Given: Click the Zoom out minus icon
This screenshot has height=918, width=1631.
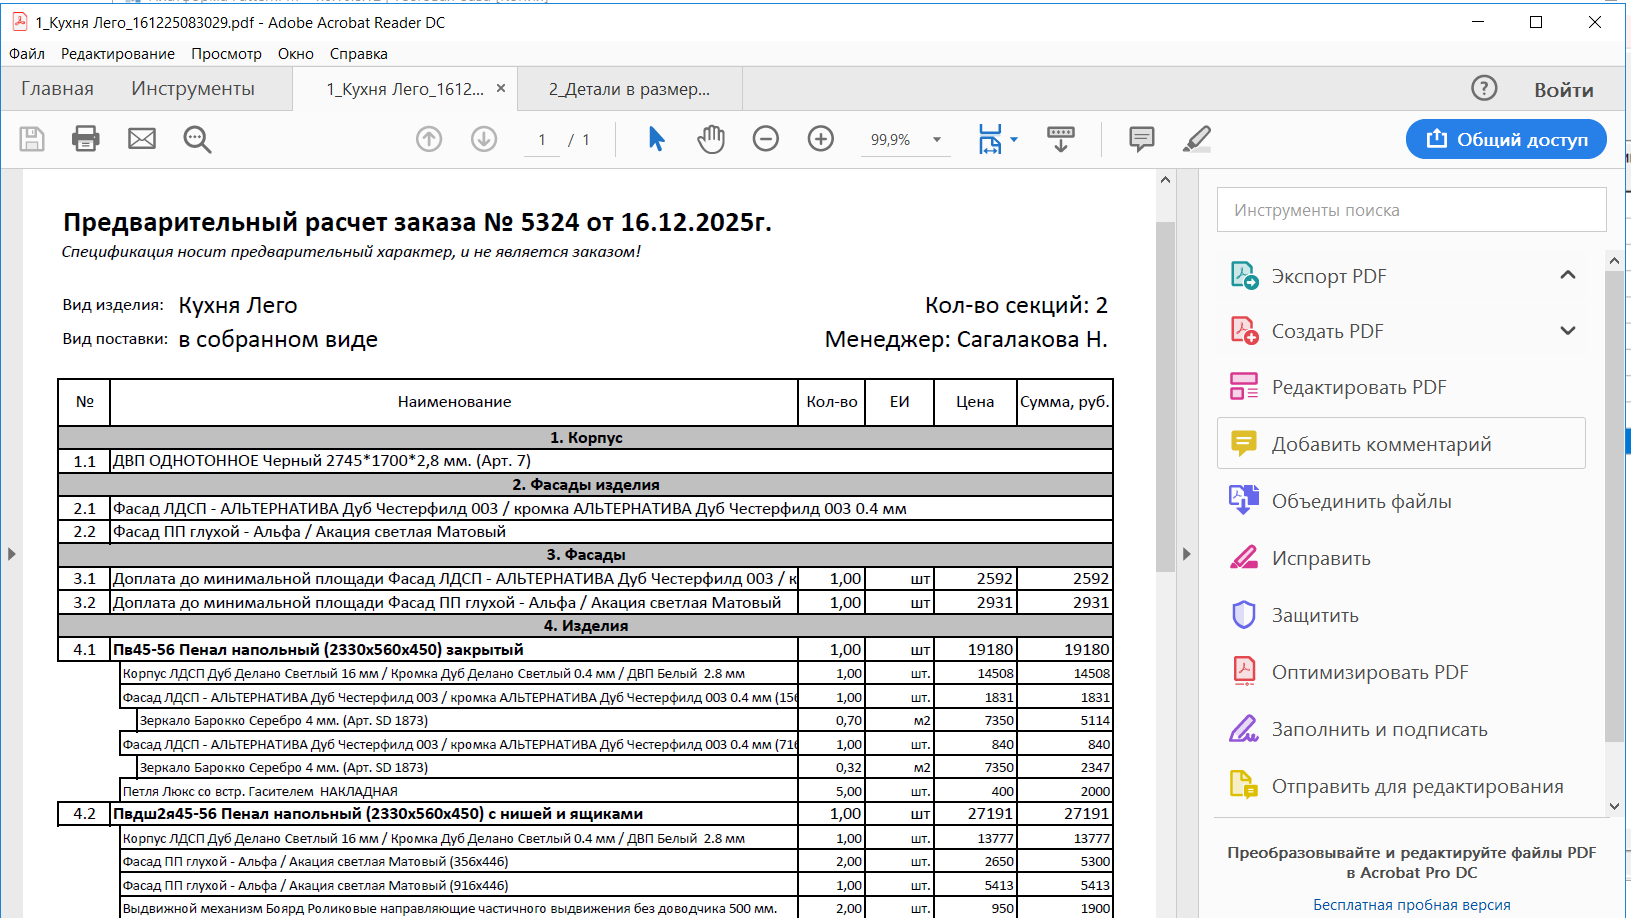Looking at the screenshot, I should click(x=766, y=139).
